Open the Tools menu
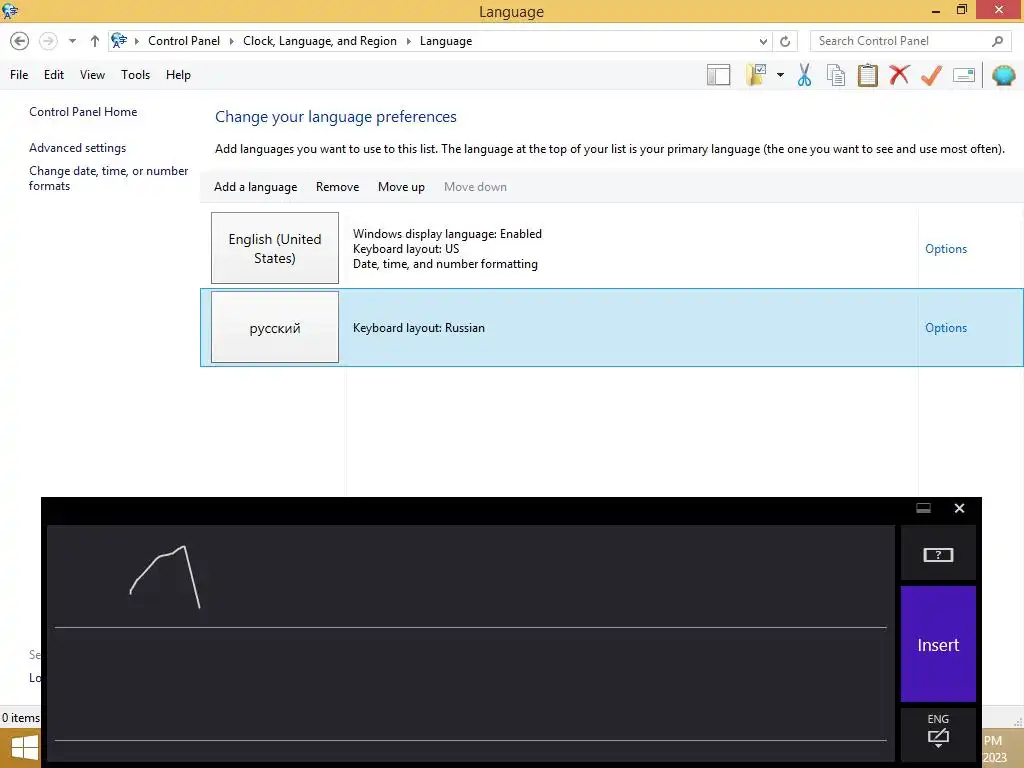Image resolution: width=1024 pixels, height=768 pixels. [x=135, y=75]
